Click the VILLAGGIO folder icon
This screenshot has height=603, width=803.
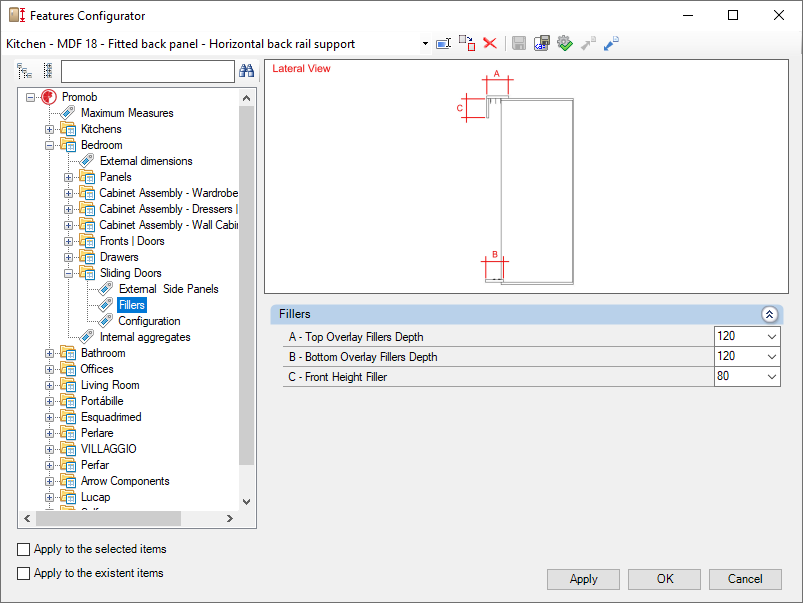pyautogui.click(x=68, y=449)
